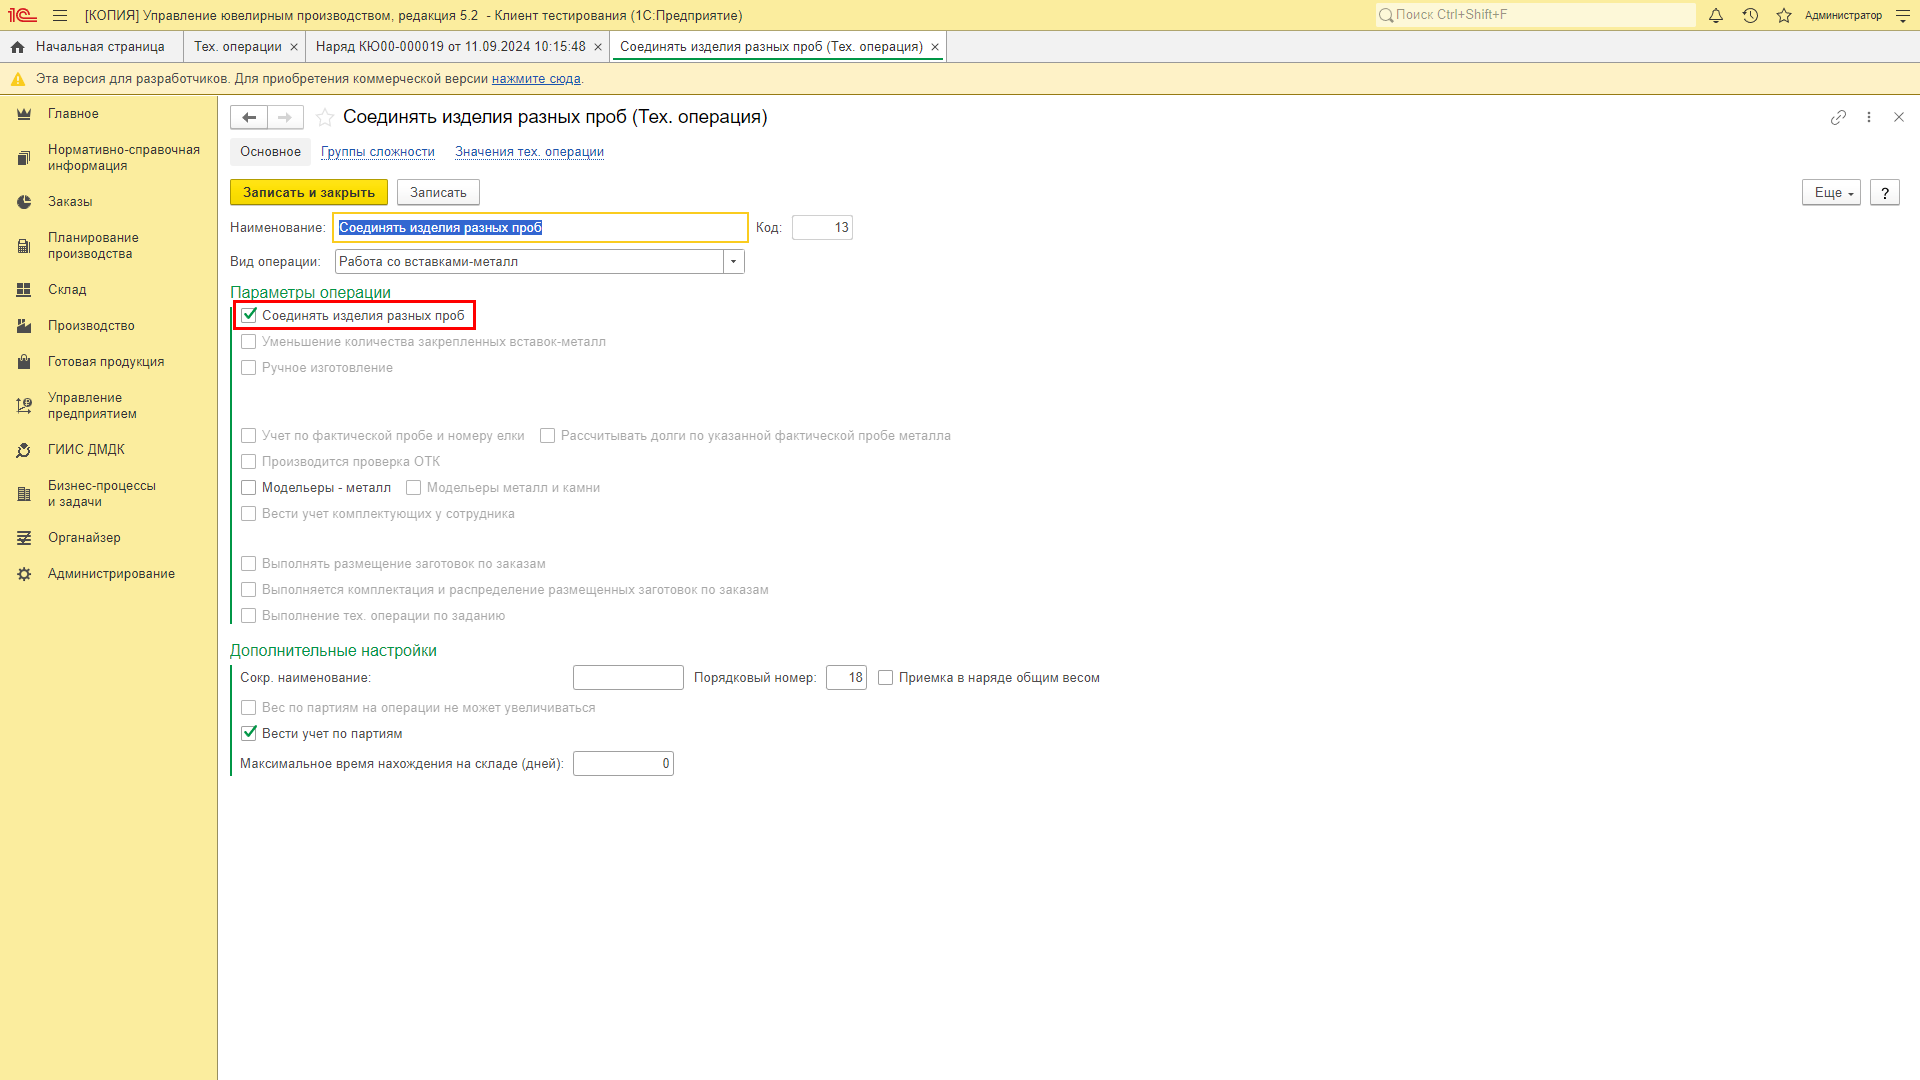
Task: Switch to Начальная страница tab
Action: (92, 47)
